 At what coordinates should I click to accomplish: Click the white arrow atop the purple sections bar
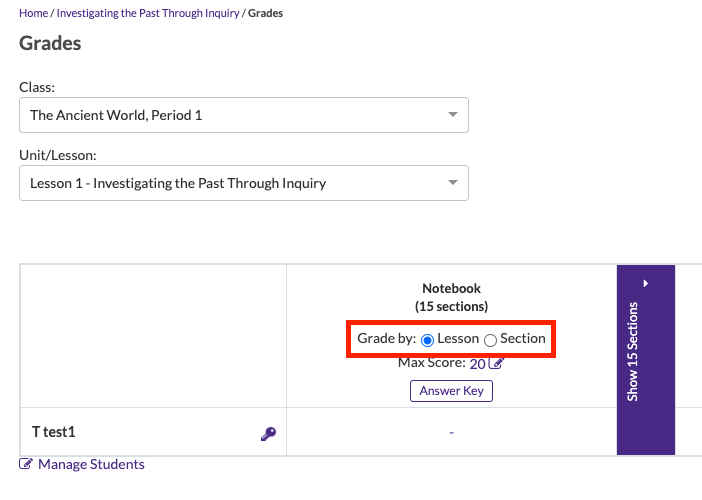(646, 284)
